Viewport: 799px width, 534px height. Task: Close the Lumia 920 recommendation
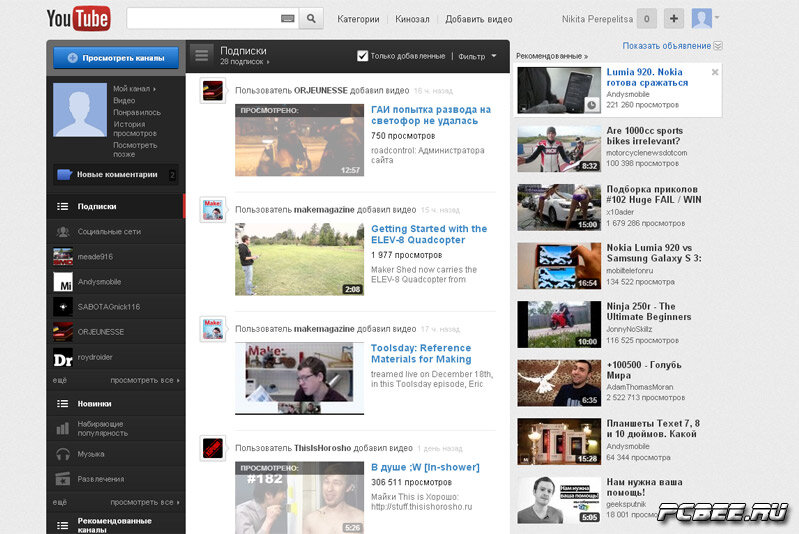tap(715, 72)
